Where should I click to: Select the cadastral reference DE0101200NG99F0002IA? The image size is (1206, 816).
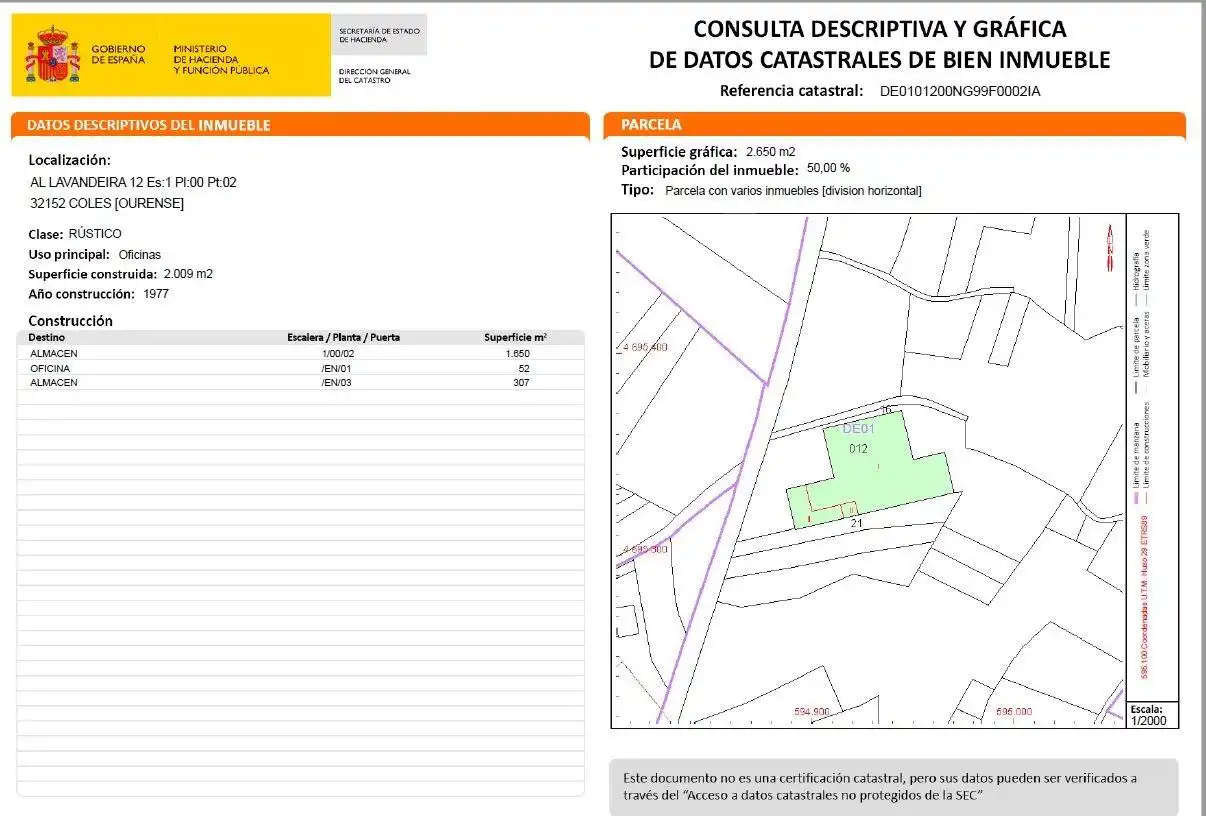click(x=960, y=91)
